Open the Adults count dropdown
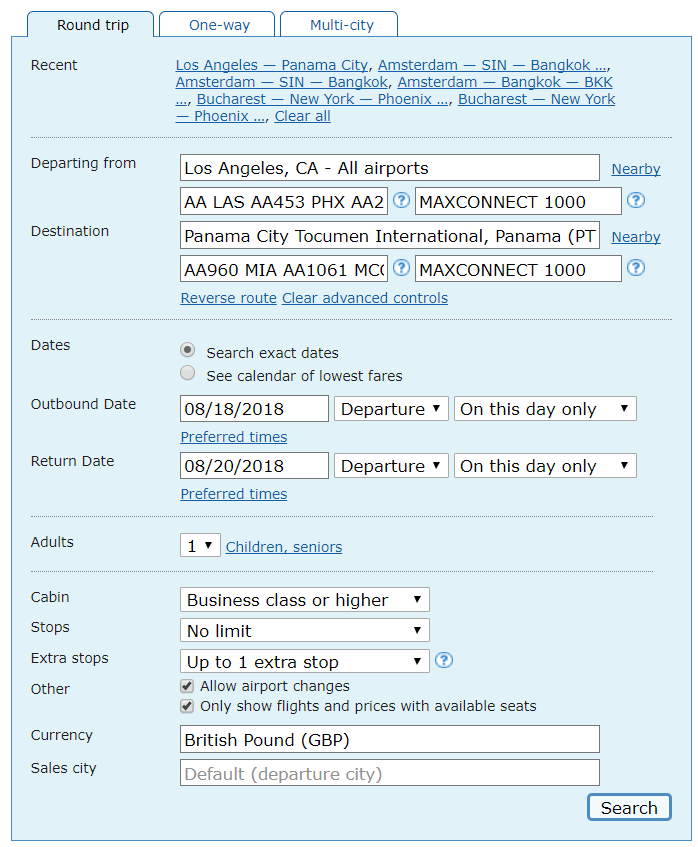698x847 pixels. (x=200, y=546)
